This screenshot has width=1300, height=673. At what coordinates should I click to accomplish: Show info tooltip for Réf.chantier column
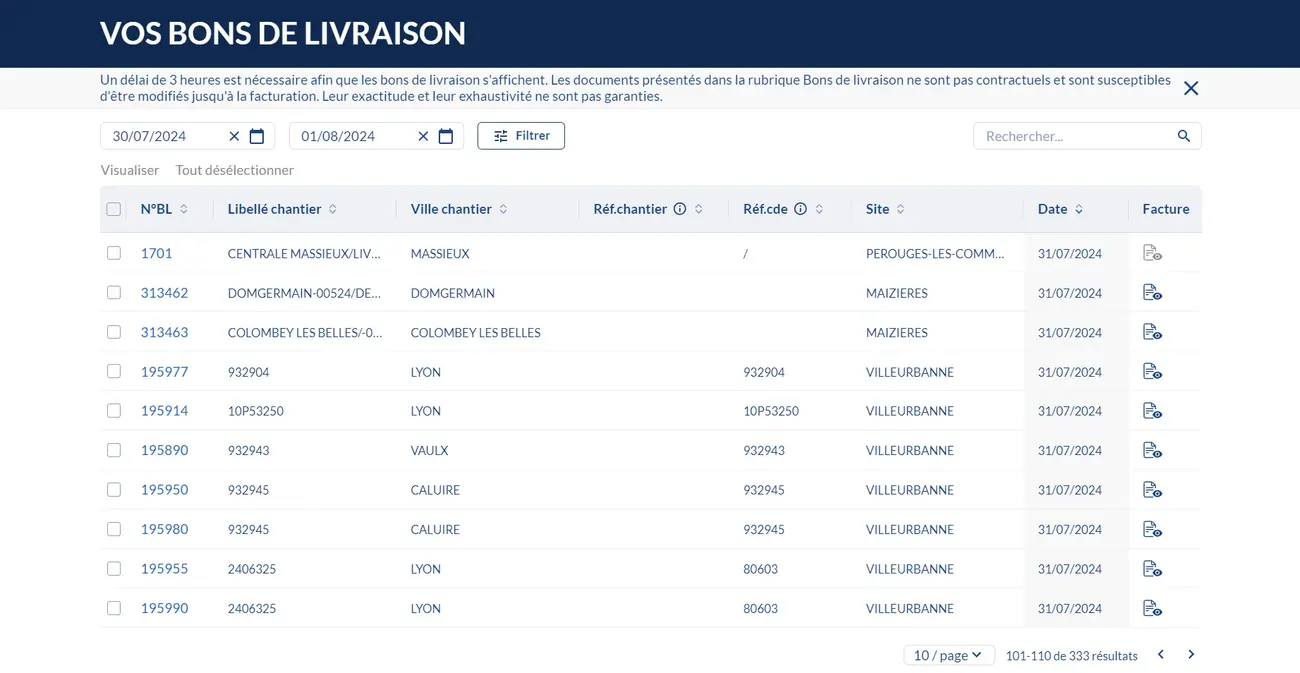[x=680, y=209]
